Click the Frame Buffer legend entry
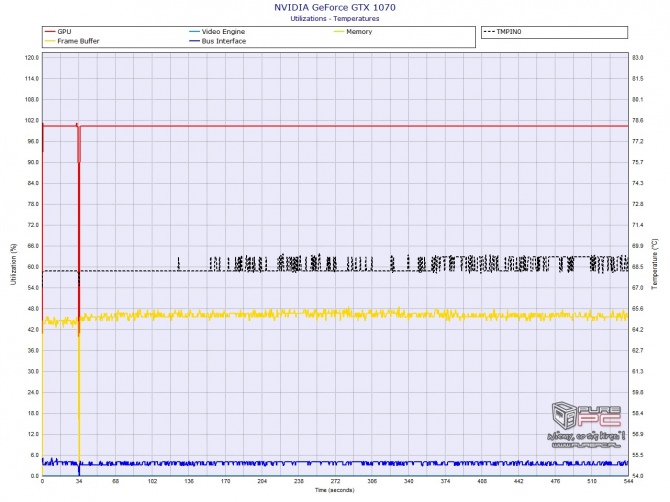This screenshot has height=502, width=670. coord(72,41)
